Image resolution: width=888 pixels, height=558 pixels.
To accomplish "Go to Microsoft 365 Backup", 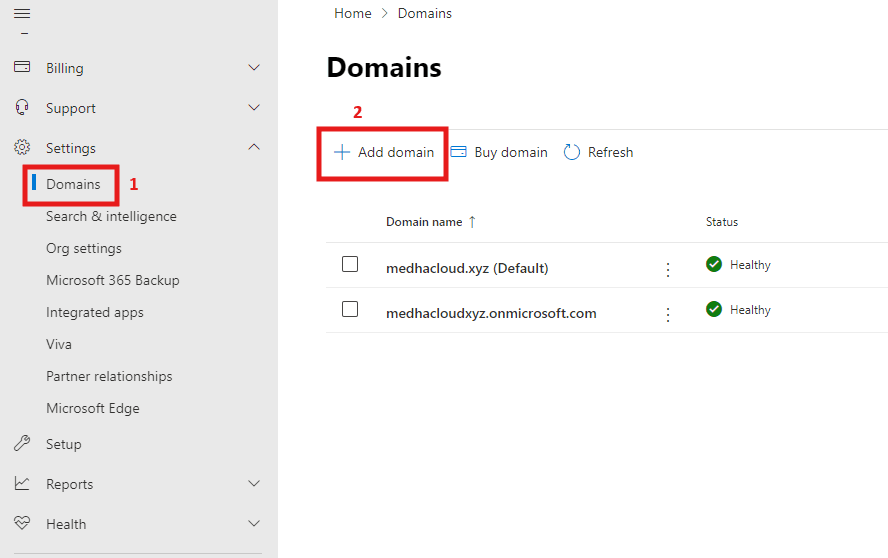I will [113, 280].
